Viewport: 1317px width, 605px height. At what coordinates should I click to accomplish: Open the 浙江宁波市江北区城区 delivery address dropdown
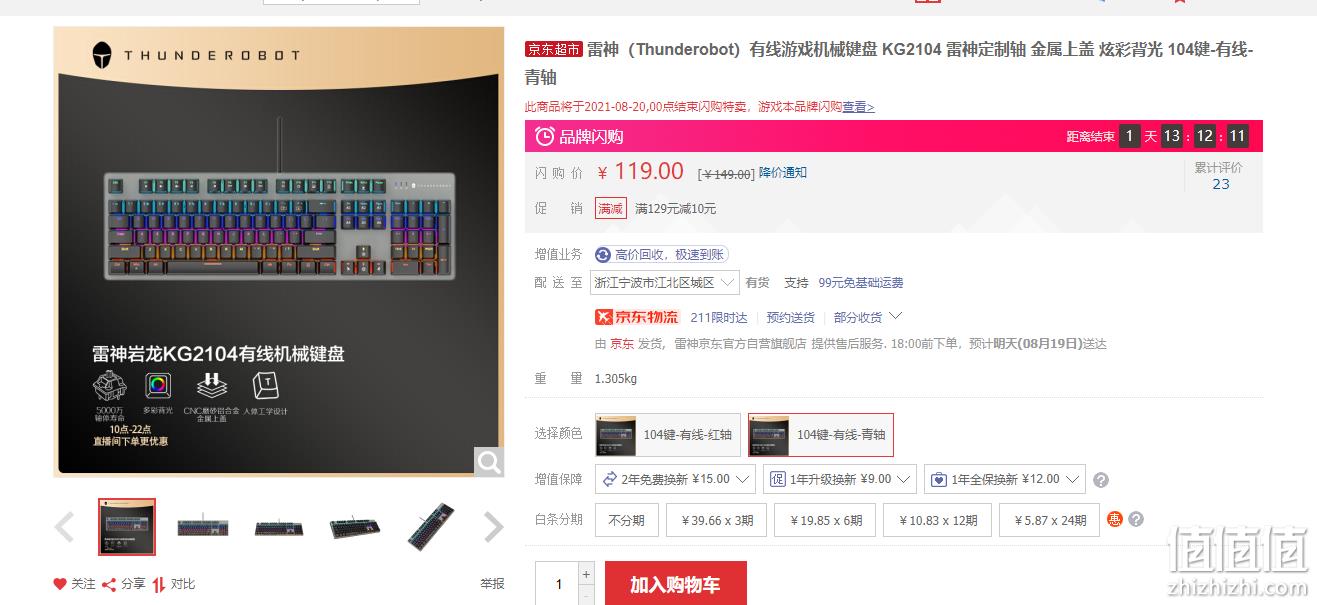point(665,283)
